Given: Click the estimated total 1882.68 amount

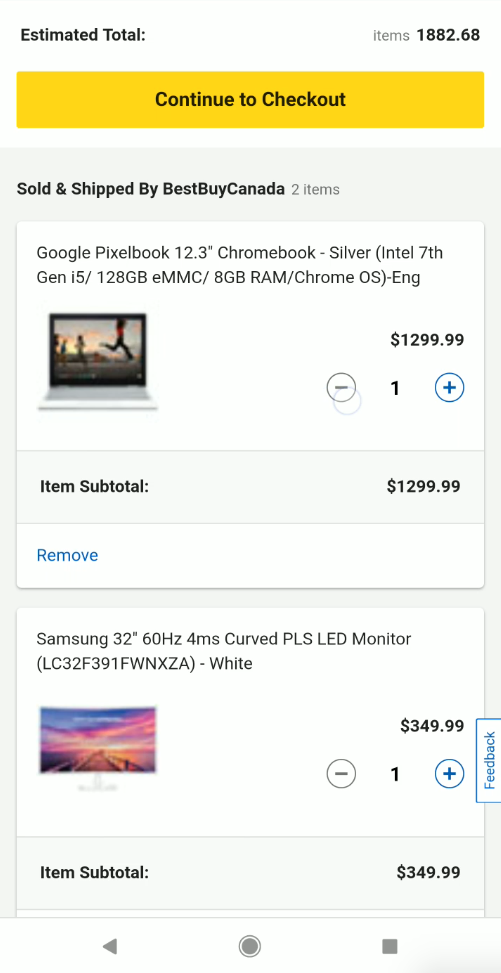Looking at the screenshot, I should (448, 35).
